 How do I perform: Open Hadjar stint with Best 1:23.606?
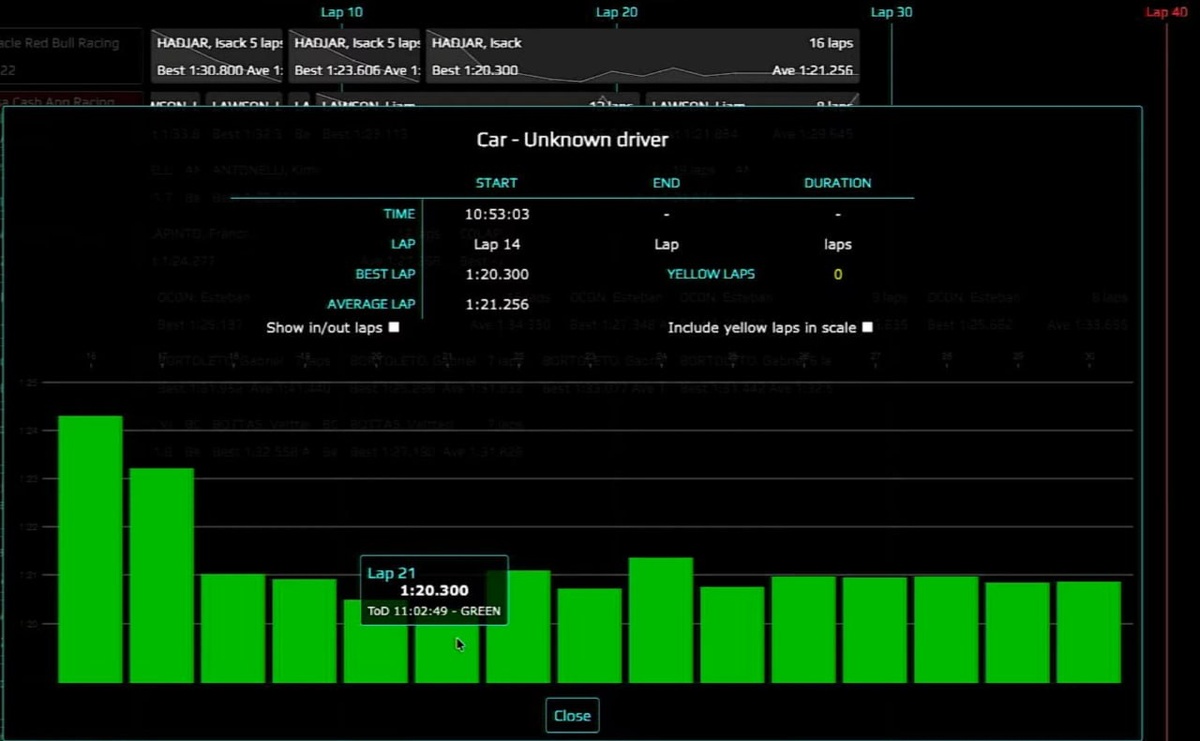tap(355, 57)
